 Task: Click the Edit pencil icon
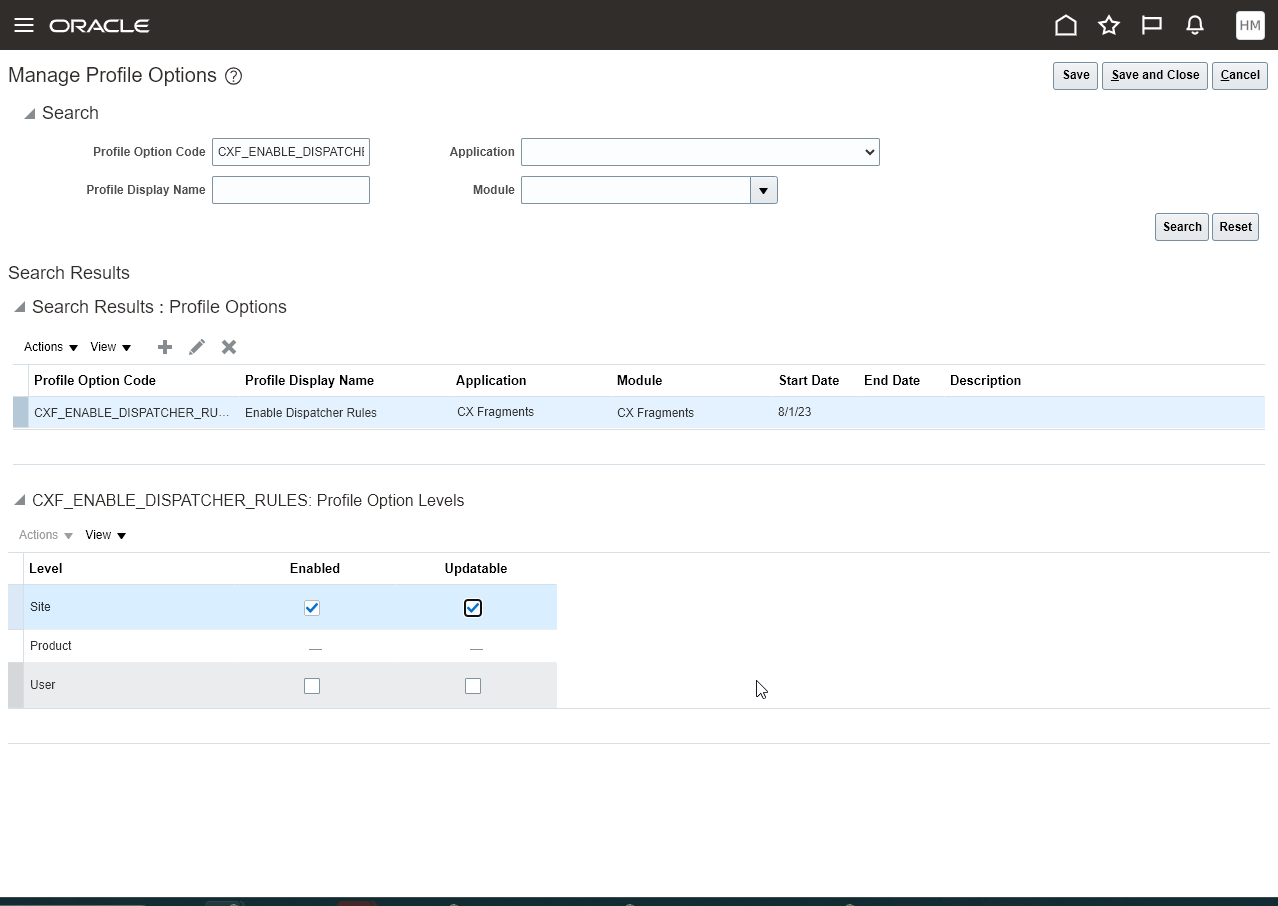coord(197,347)
